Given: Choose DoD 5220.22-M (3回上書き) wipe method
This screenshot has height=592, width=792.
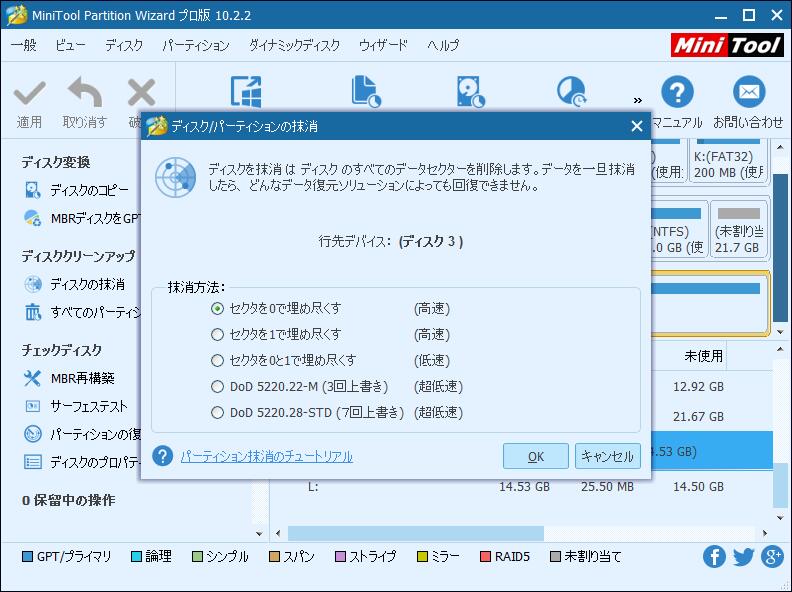Looking at the screenshot, I should (x=218, y=386).
